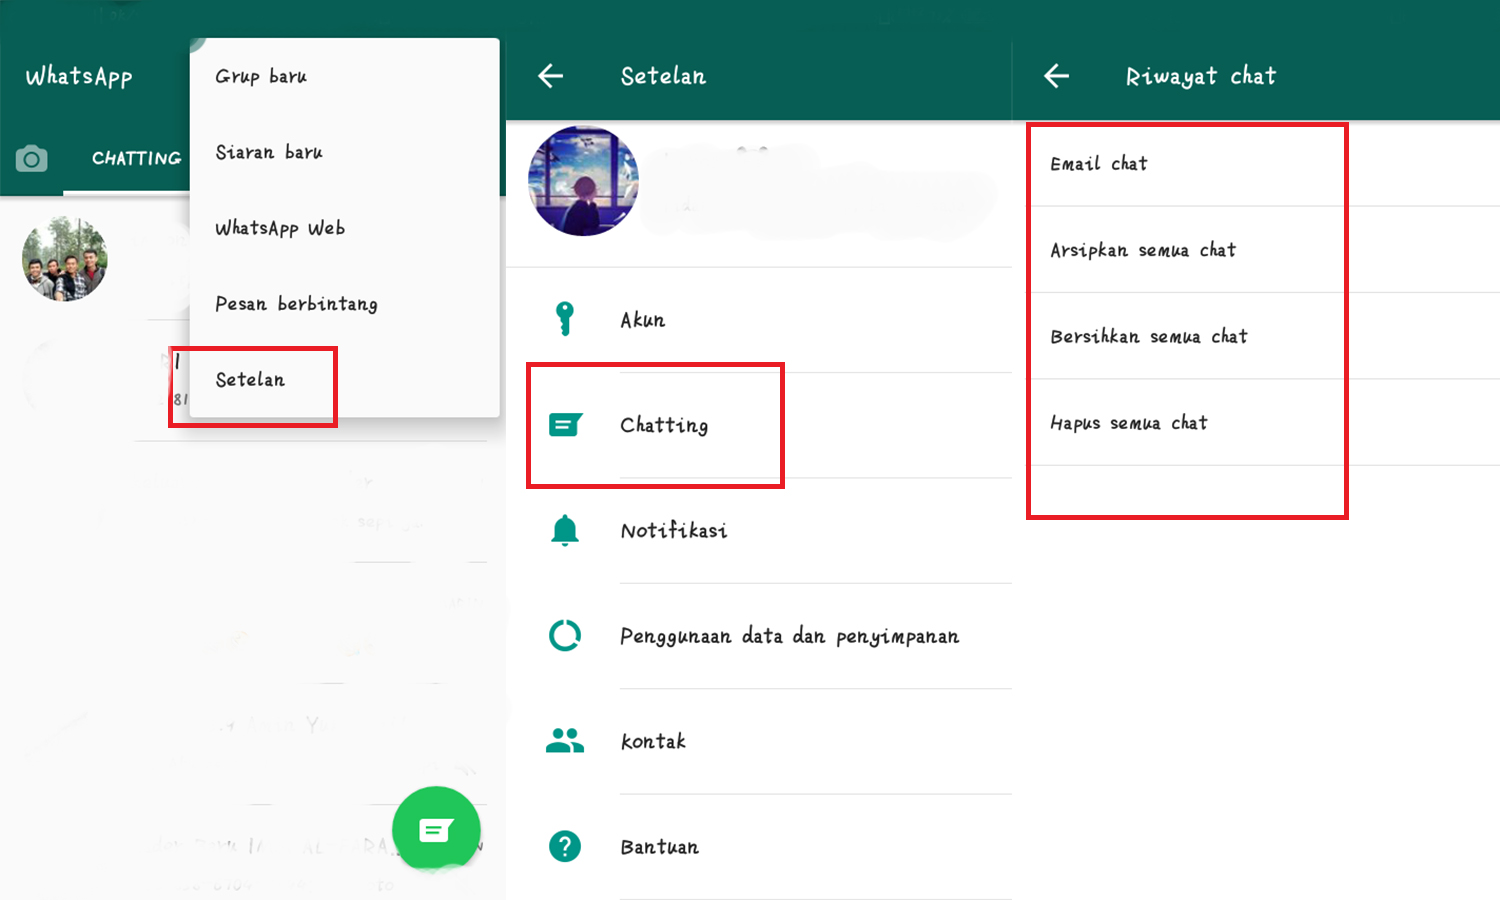1500x900 pixels.
Task: Select Grup baru from the menu
Action: click(345, 76)
